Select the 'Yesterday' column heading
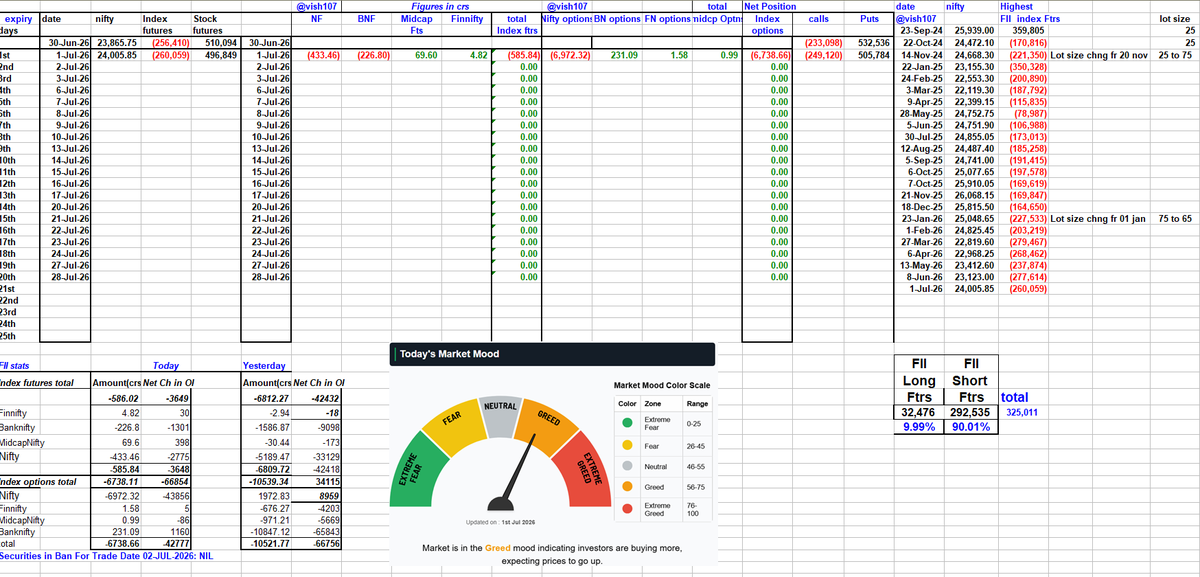This screenshot has height=577, width=1200. (x=264, y=366)
